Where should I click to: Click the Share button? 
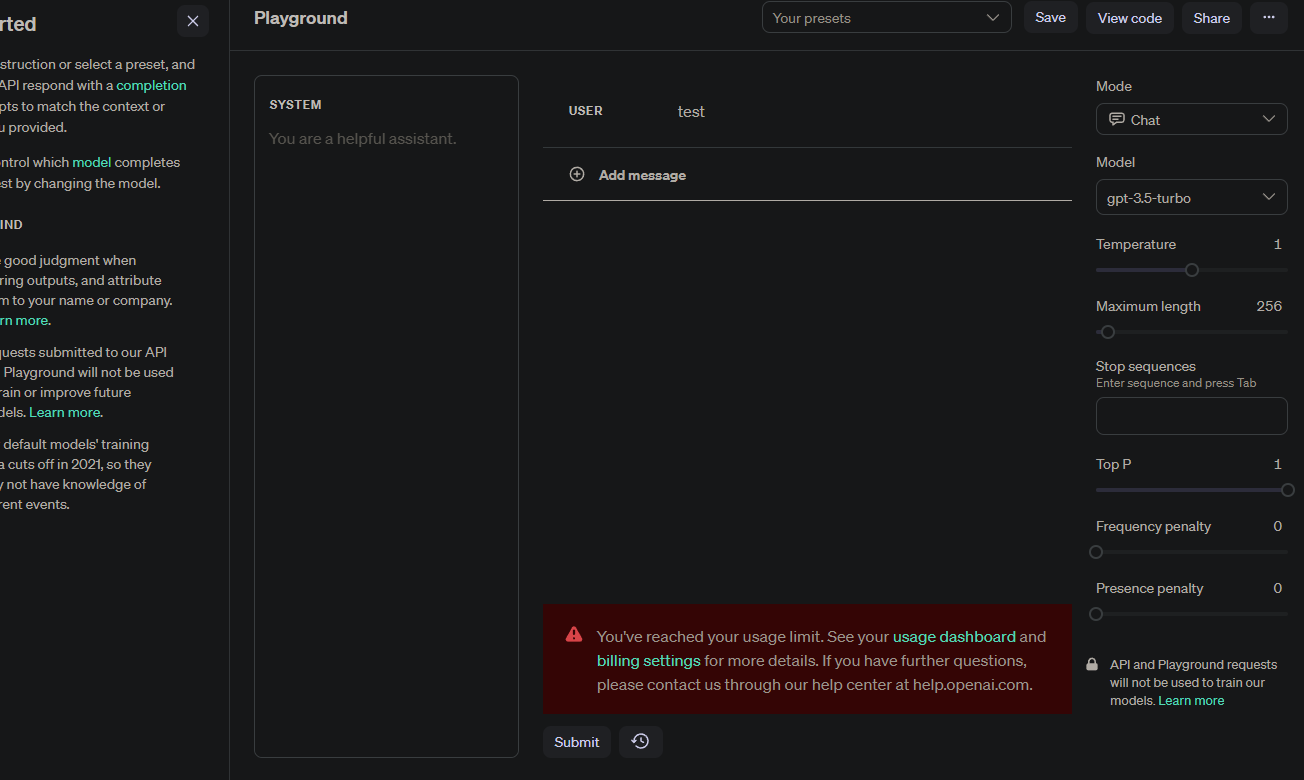click(1211, 17)
